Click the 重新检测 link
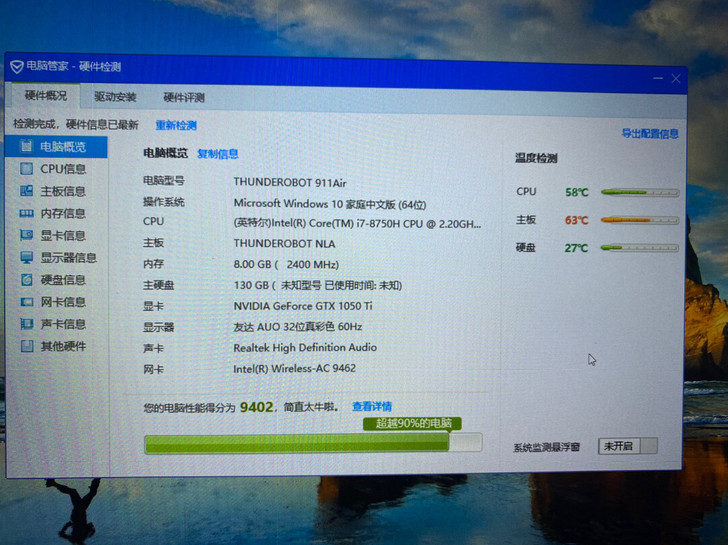The image size is (728, 545). [x=176, y=125]
